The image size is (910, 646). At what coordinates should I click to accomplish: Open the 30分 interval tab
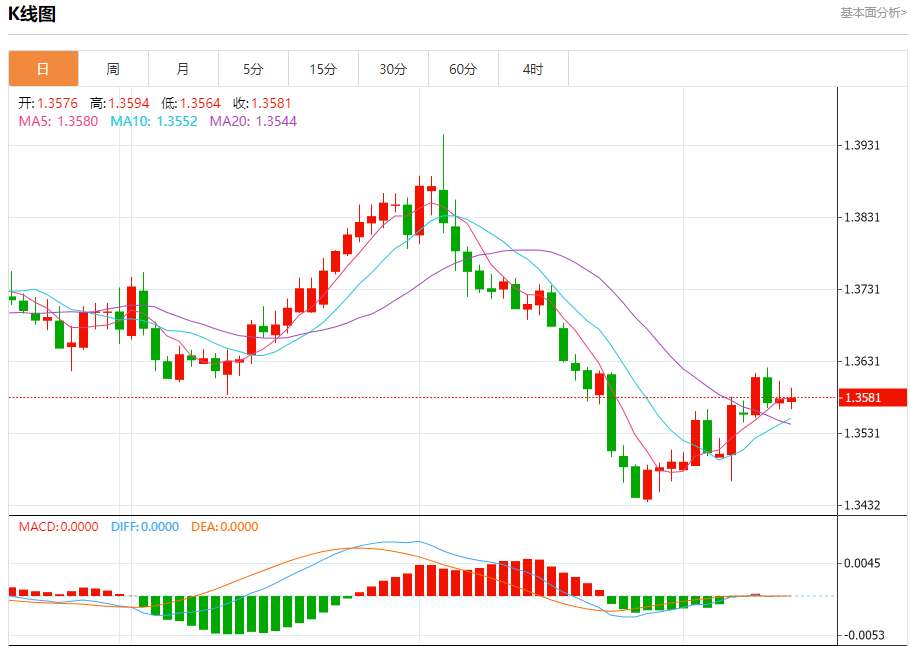pyautogui.click(x=393, y=69)
